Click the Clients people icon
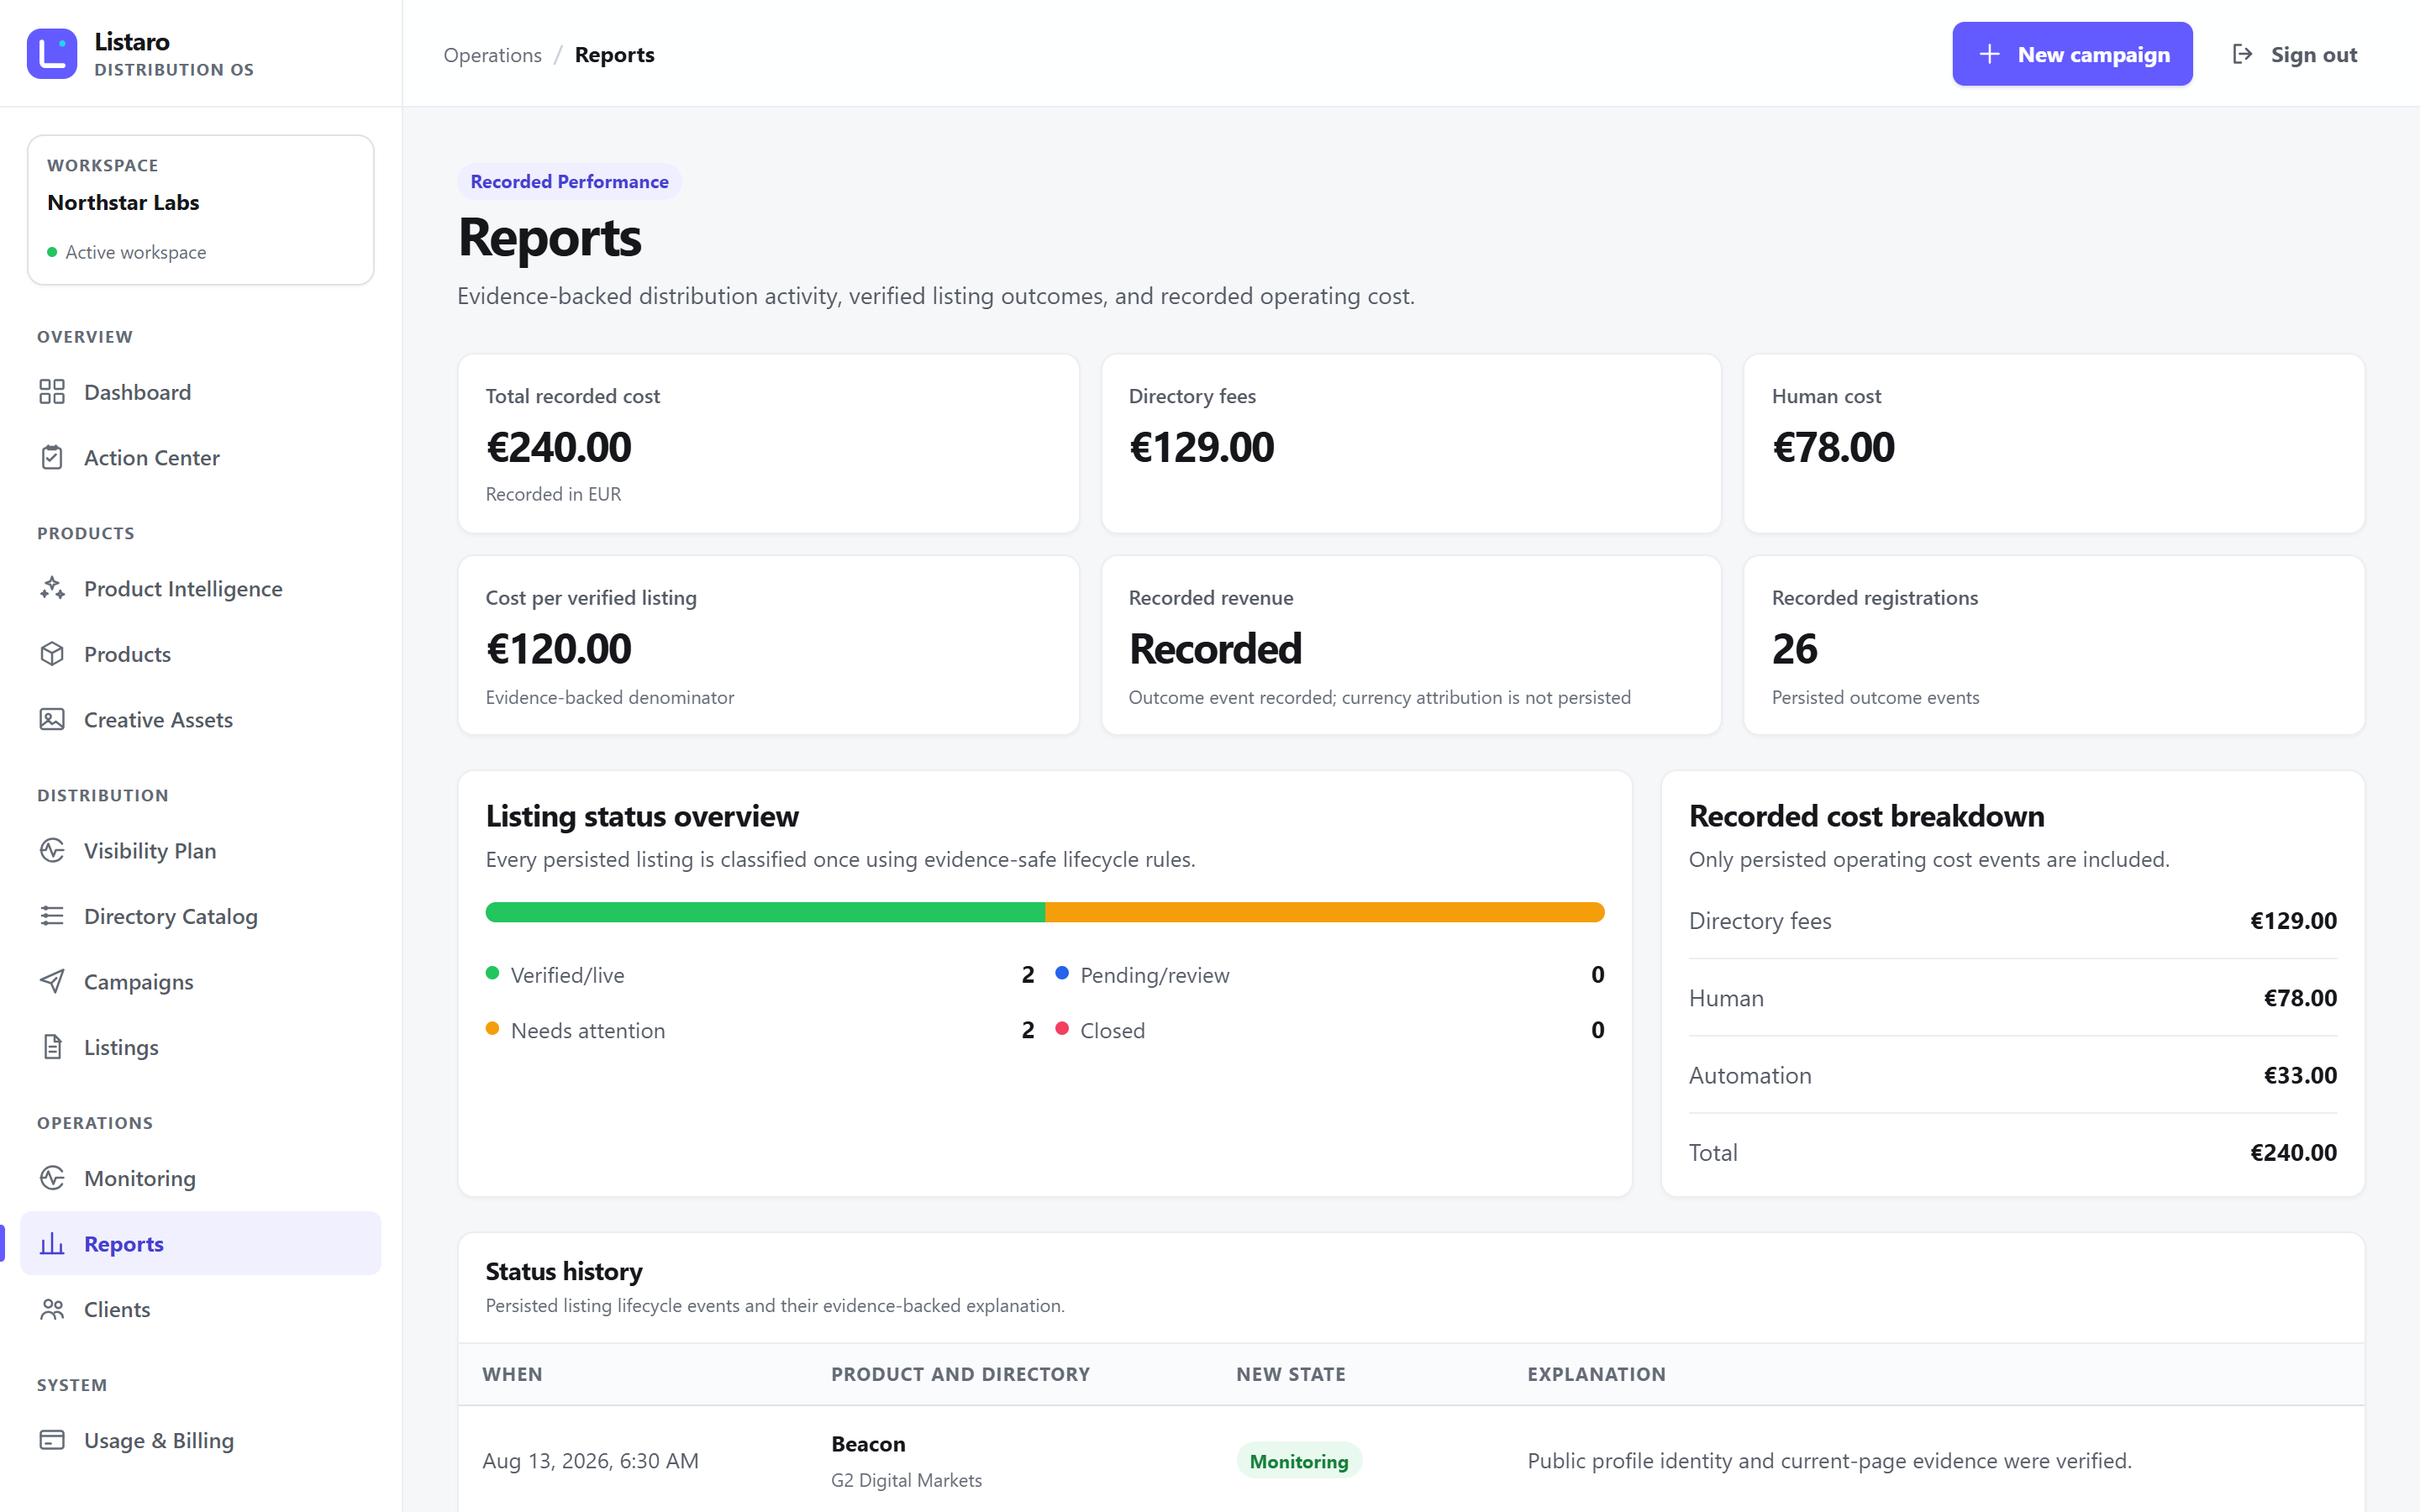The height and width of the screenshot is (1512, 2420). coord(52,1309)
